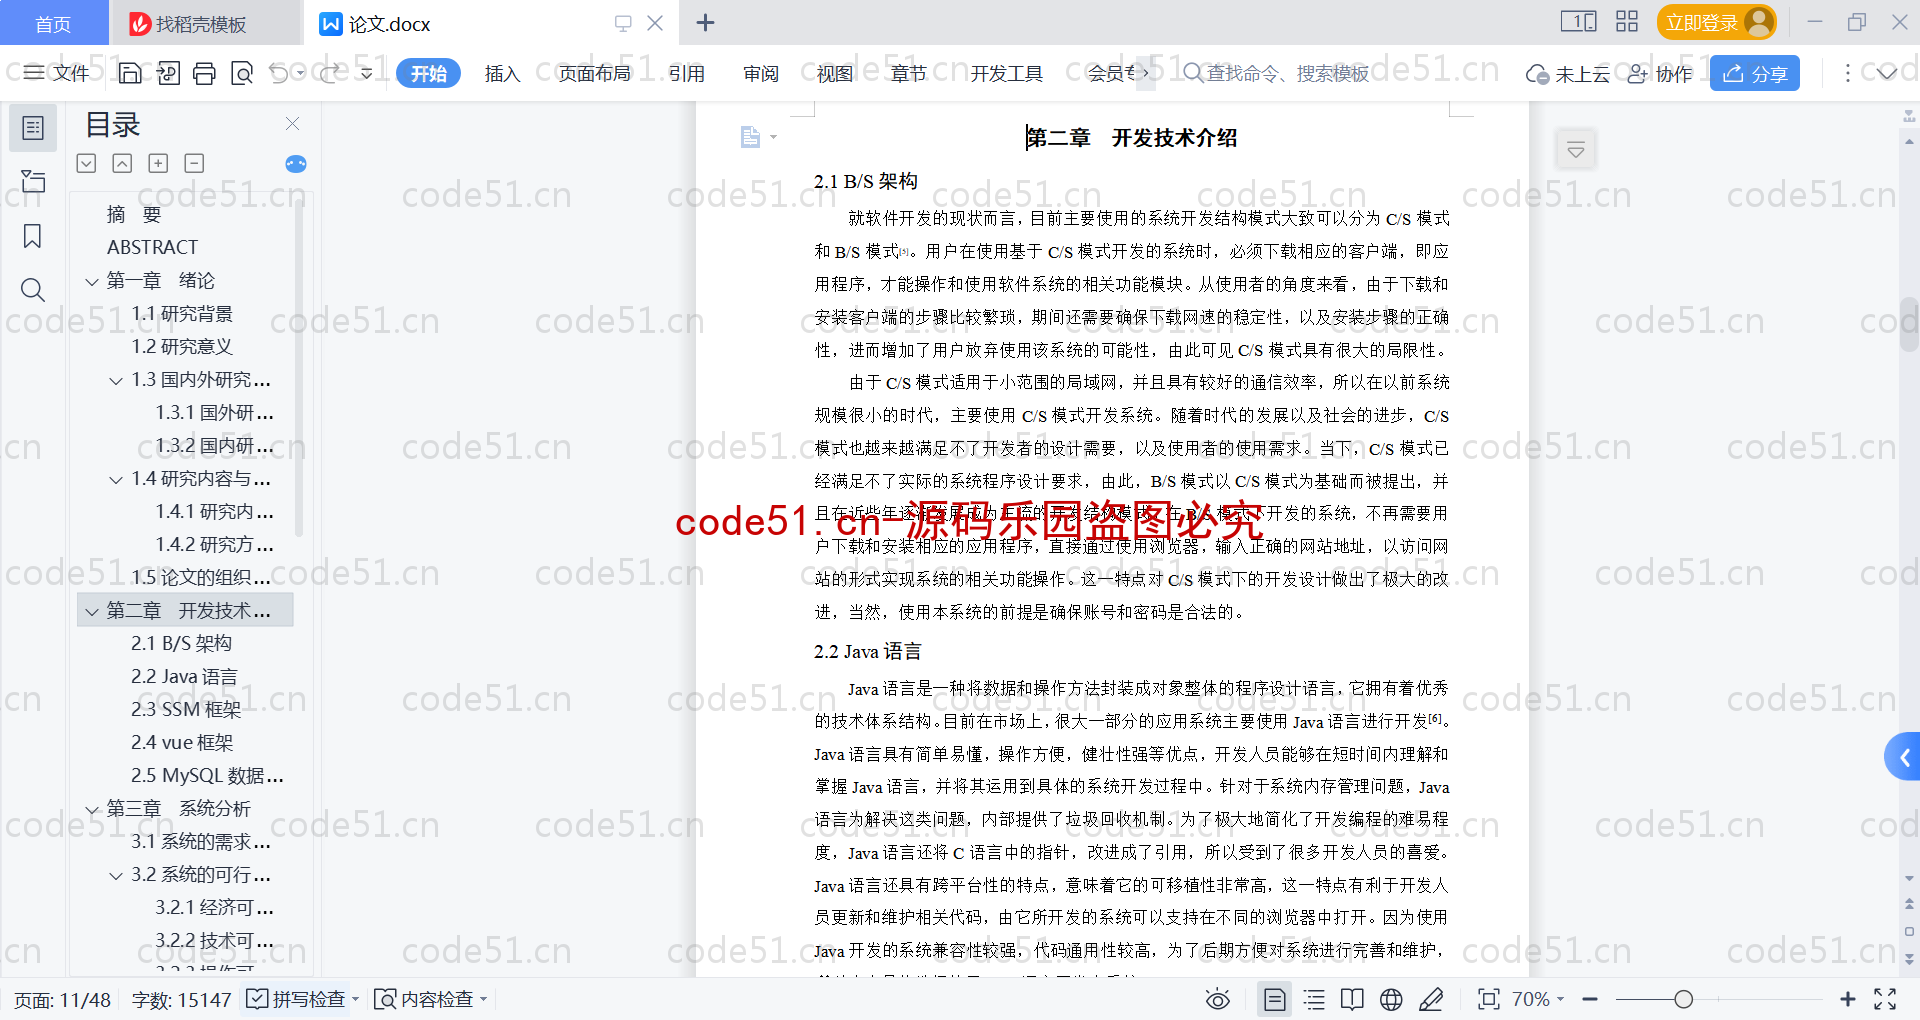Switch to web layout globe icon
This screenshot has width=1920, height=1020.
(1391, 999)
